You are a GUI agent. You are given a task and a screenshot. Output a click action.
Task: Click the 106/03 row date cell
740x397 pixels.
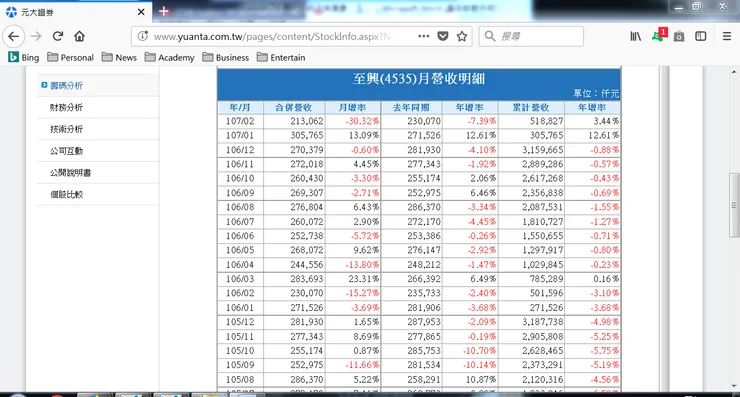(240, 279)
